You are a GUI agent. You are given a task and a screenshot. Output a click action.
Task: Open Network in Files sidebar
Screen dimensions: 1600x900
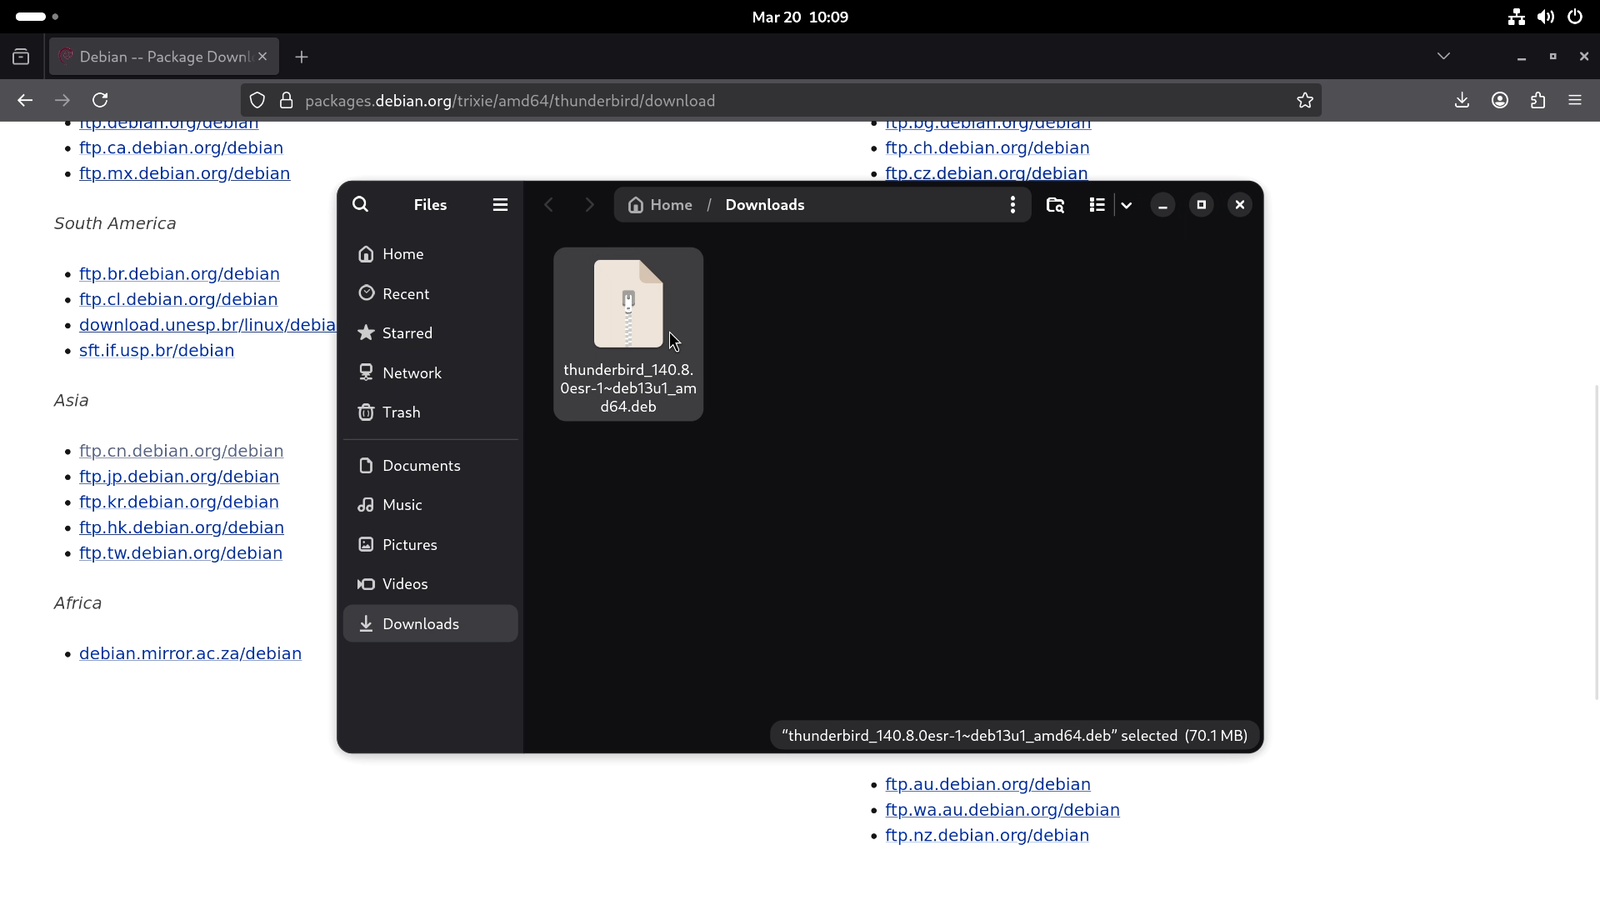[431, 372]
